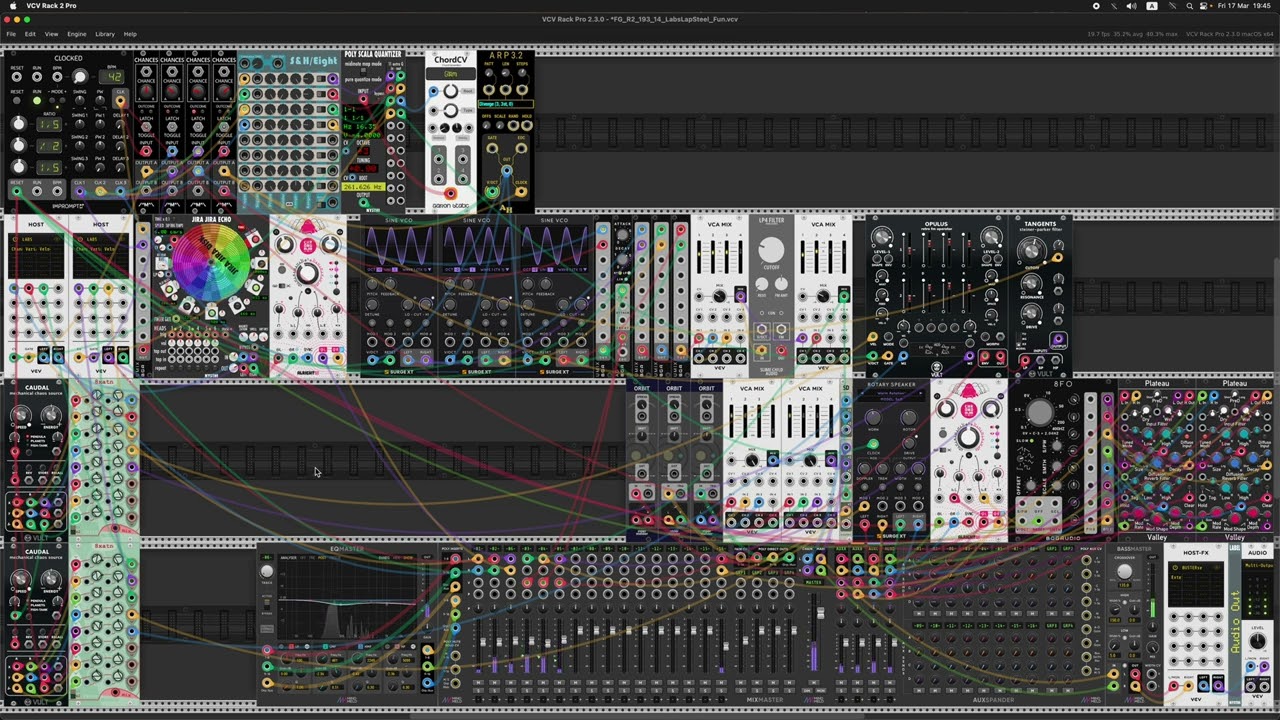
Task: Click the Opulus MODE button
Action: 888,336
